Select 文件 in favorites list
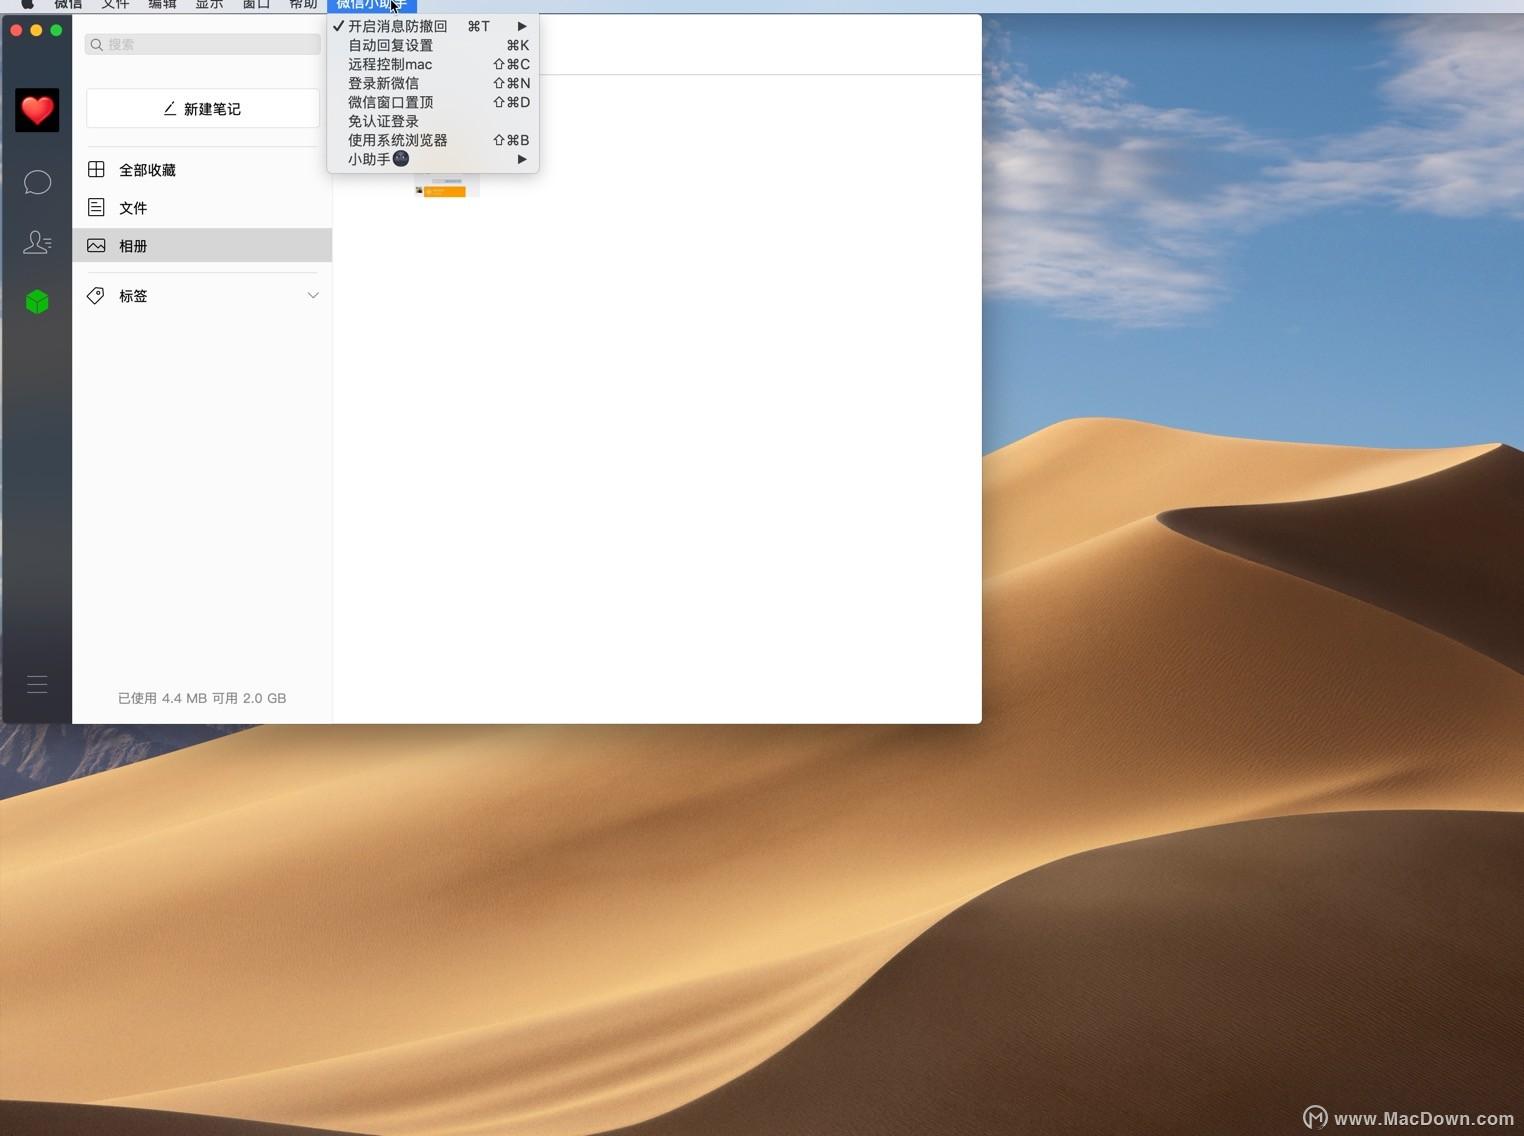This screenshot has width=1524, height=1136. point(202,208)
